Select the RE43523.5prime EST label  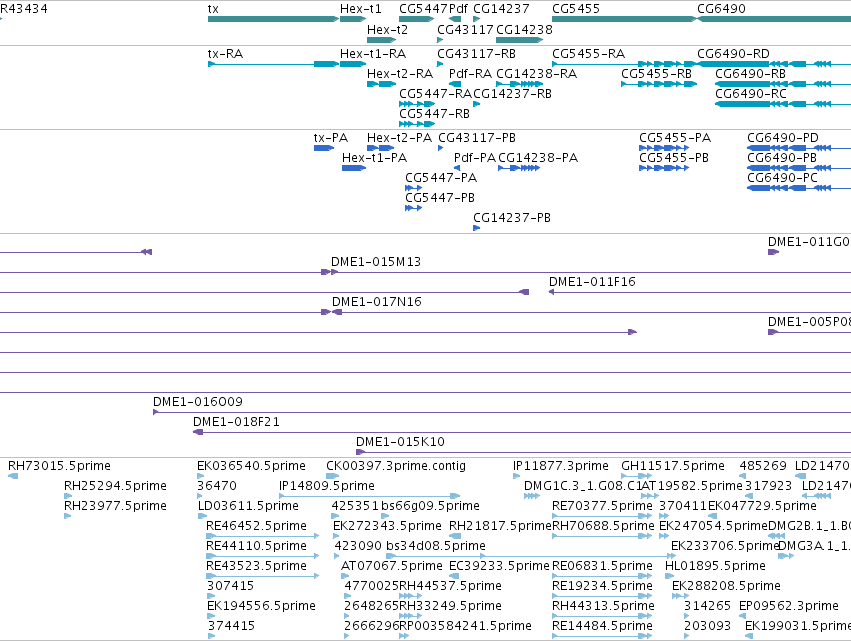(257, 567)
